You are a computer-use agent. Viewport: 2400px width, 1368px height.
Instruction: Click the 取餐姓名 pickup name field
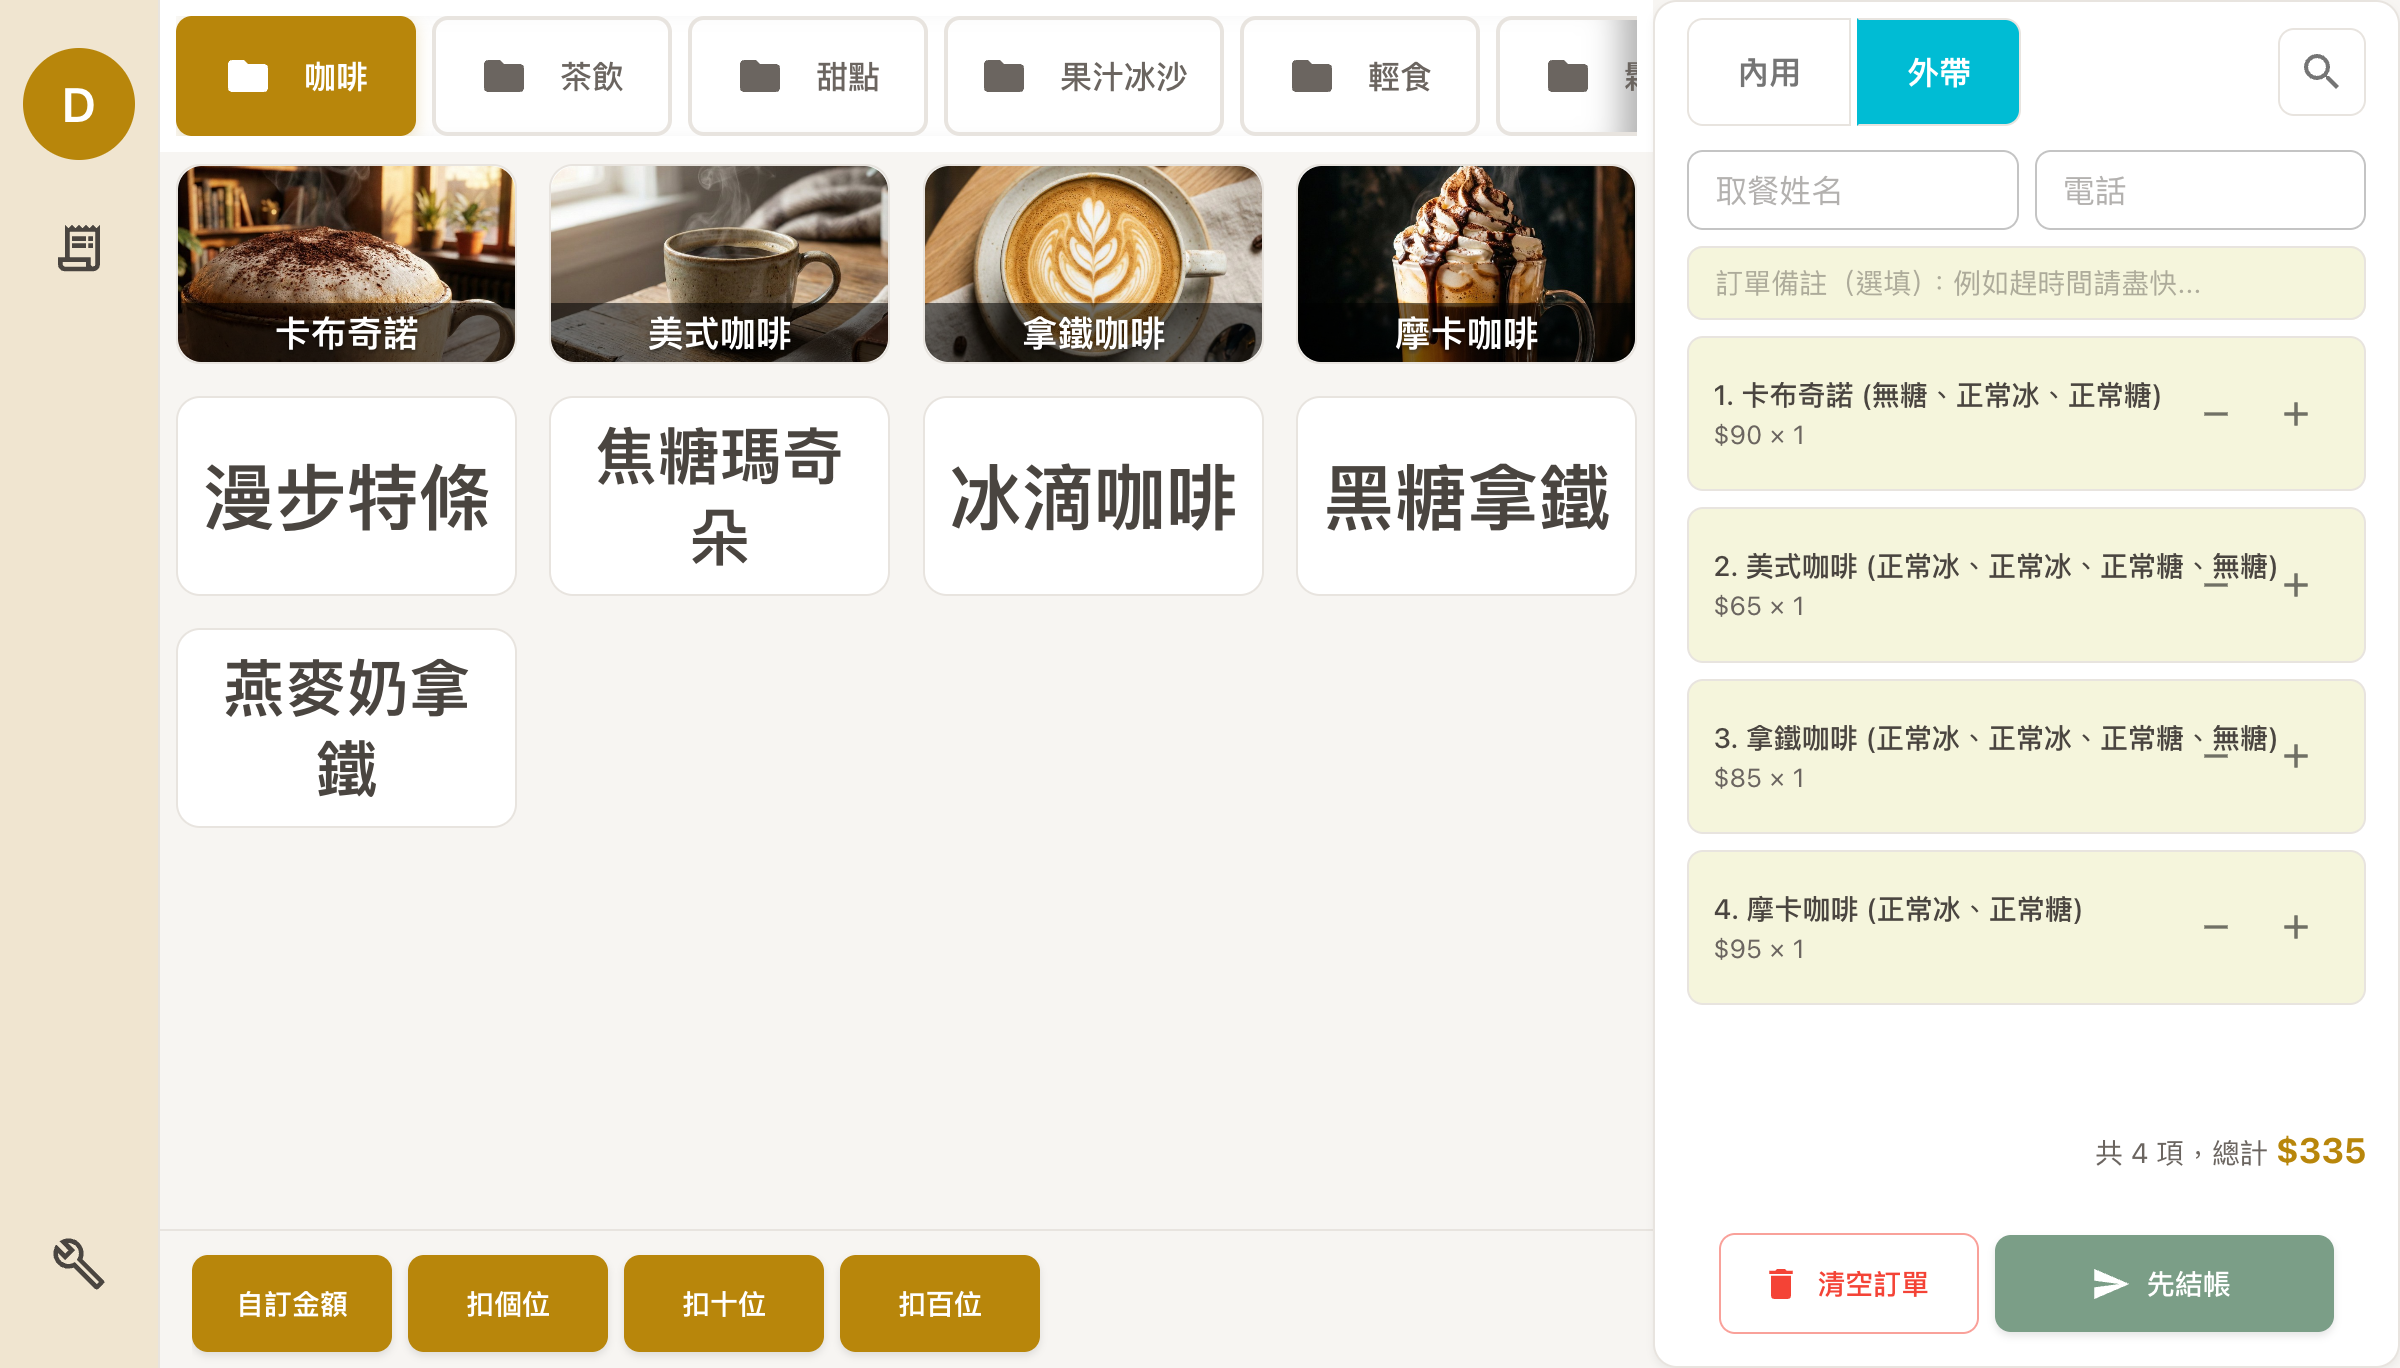(1852, 190)
